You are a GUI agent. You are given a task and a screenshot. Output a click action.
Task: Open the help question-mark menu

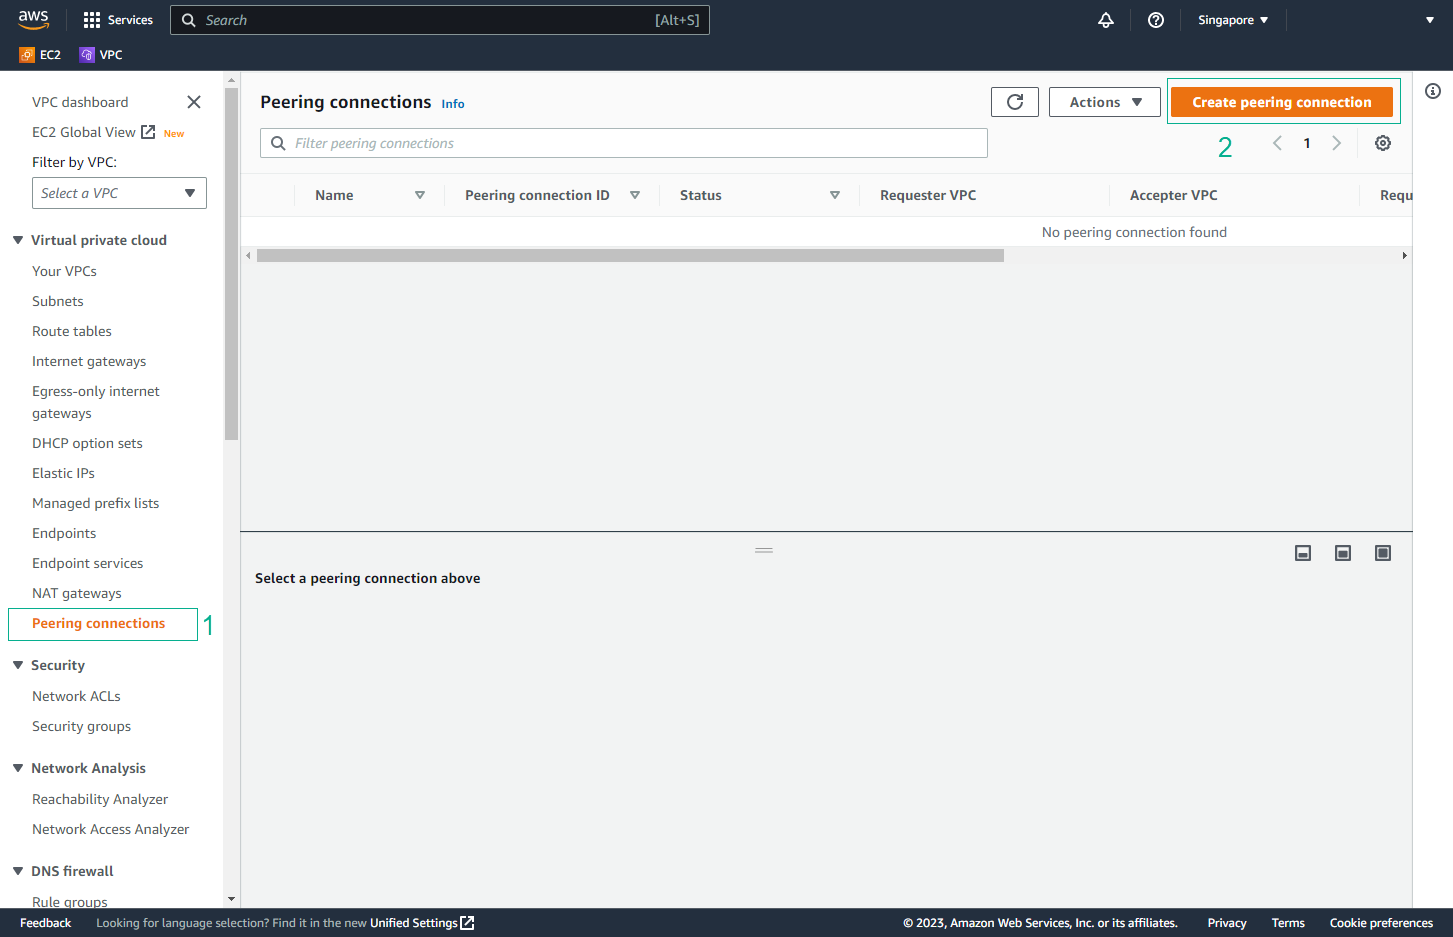[x=1156, y=20]
